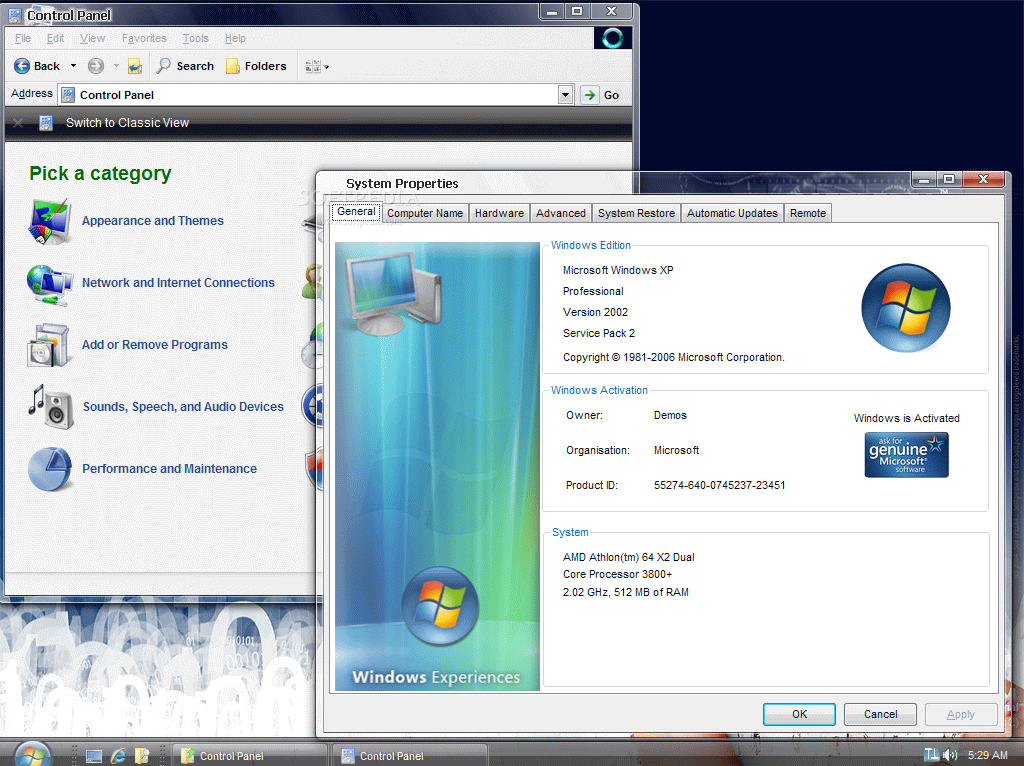Select the General tab in System Properties

coord(356,212)
